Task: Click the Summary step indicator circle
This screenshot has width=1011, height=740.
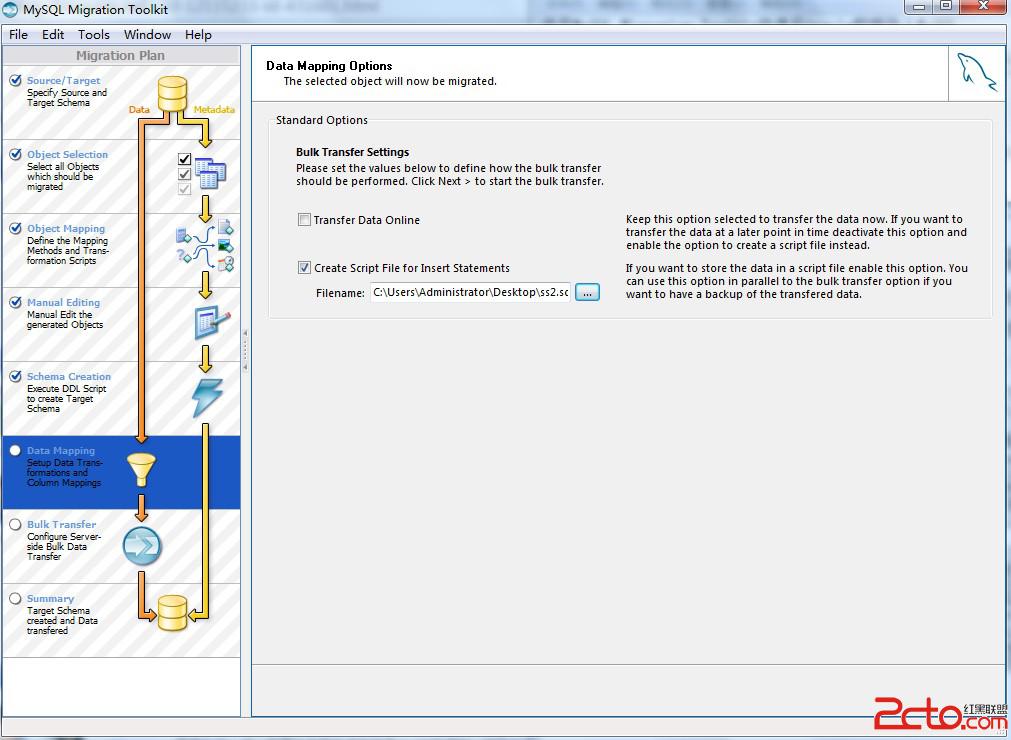Action: pos(15,599)
